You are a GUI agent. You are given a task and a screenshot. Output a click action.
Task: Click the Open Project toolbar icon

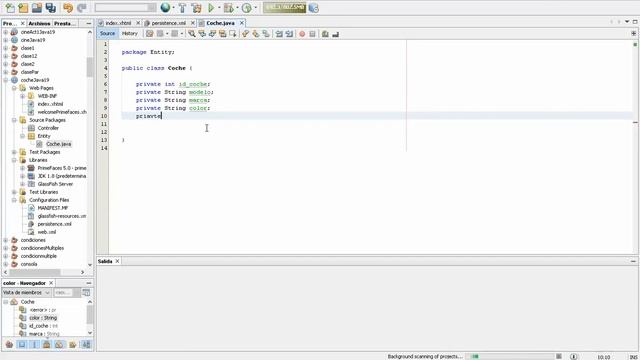click(37, 8)
